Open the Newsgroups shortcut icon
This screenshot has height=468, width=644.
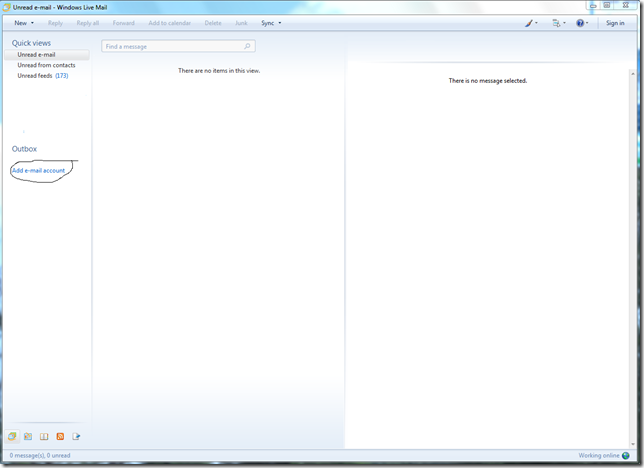click(x=76, y=436)
